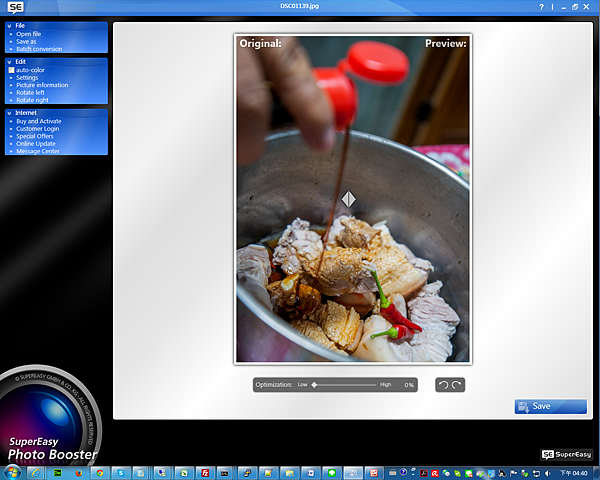This screenshot has width=600, height=480.
Task: Rotate the picture left
Action: (30, 93)
